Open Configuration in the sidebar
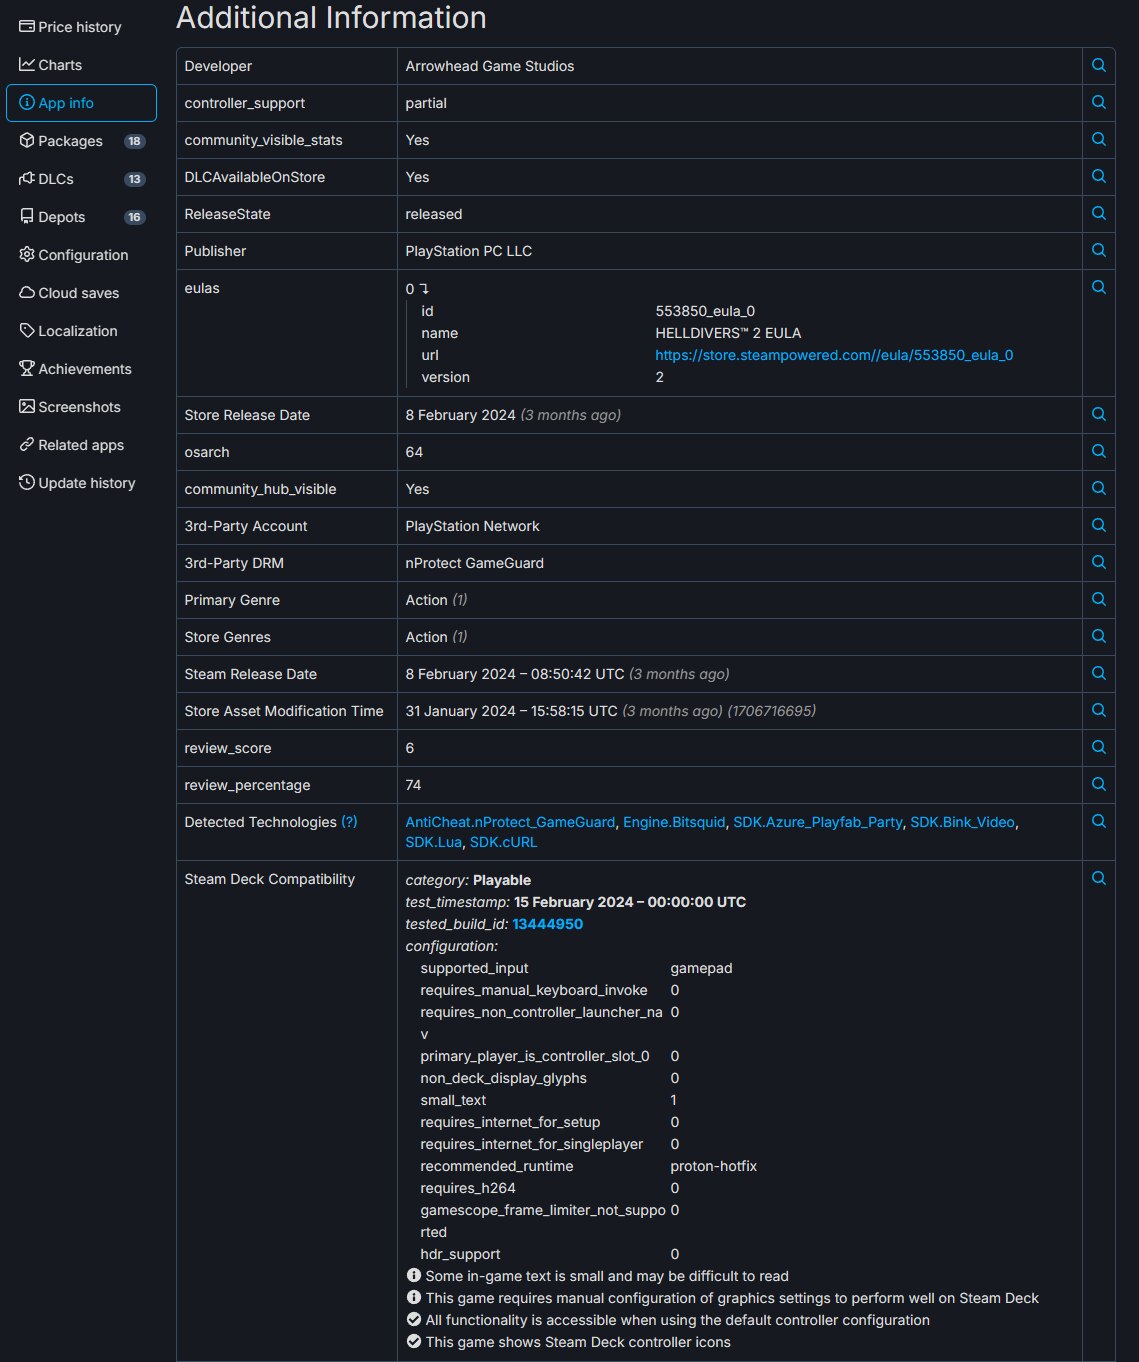This screenshot has width=1139, height=1362. [x=81, y=255]
